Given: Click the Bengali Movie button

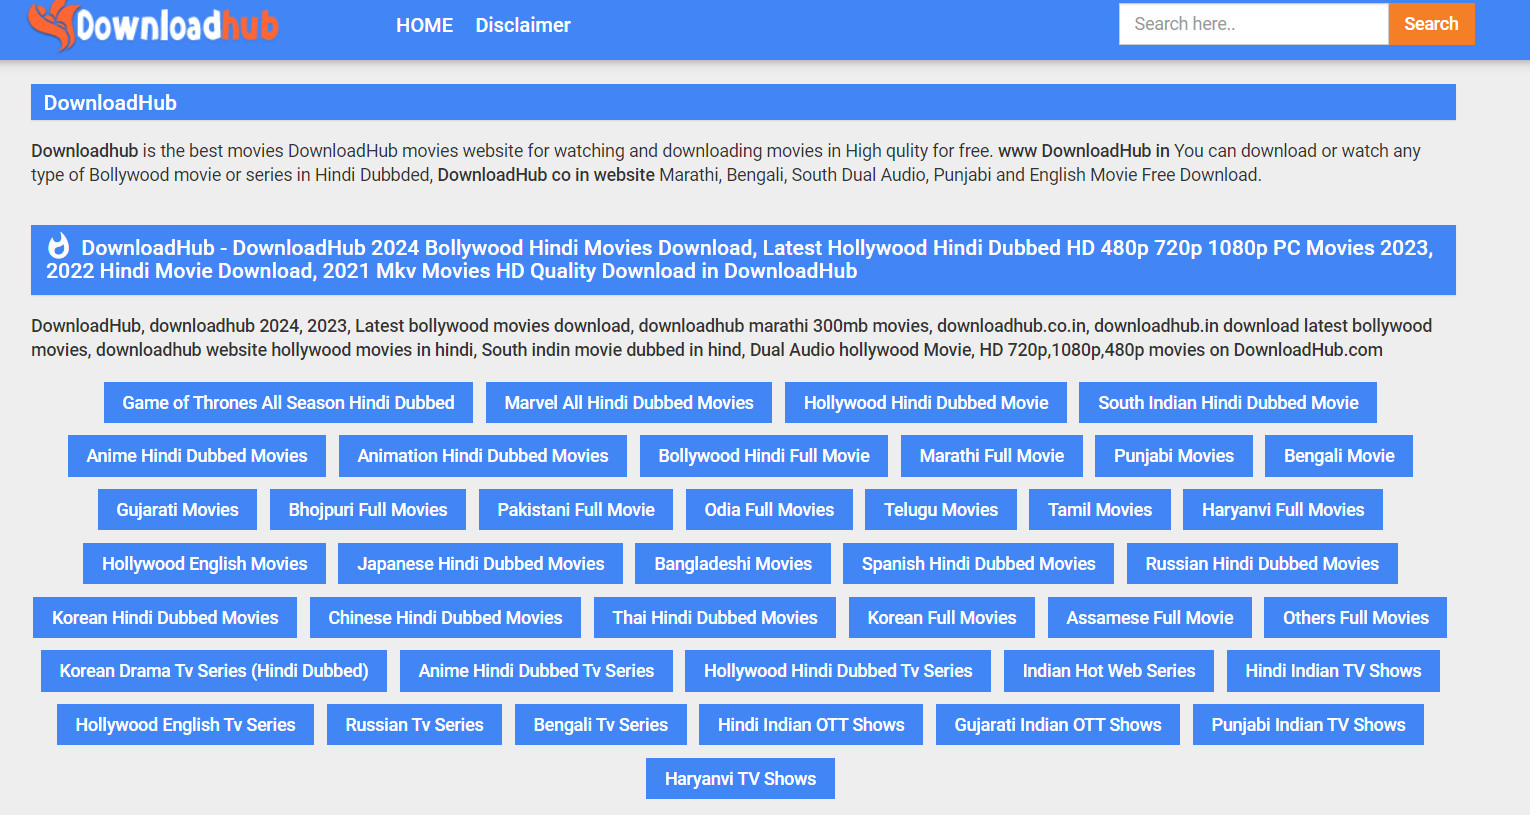Looking at the screenshot, I should (x=1339, y=456).
